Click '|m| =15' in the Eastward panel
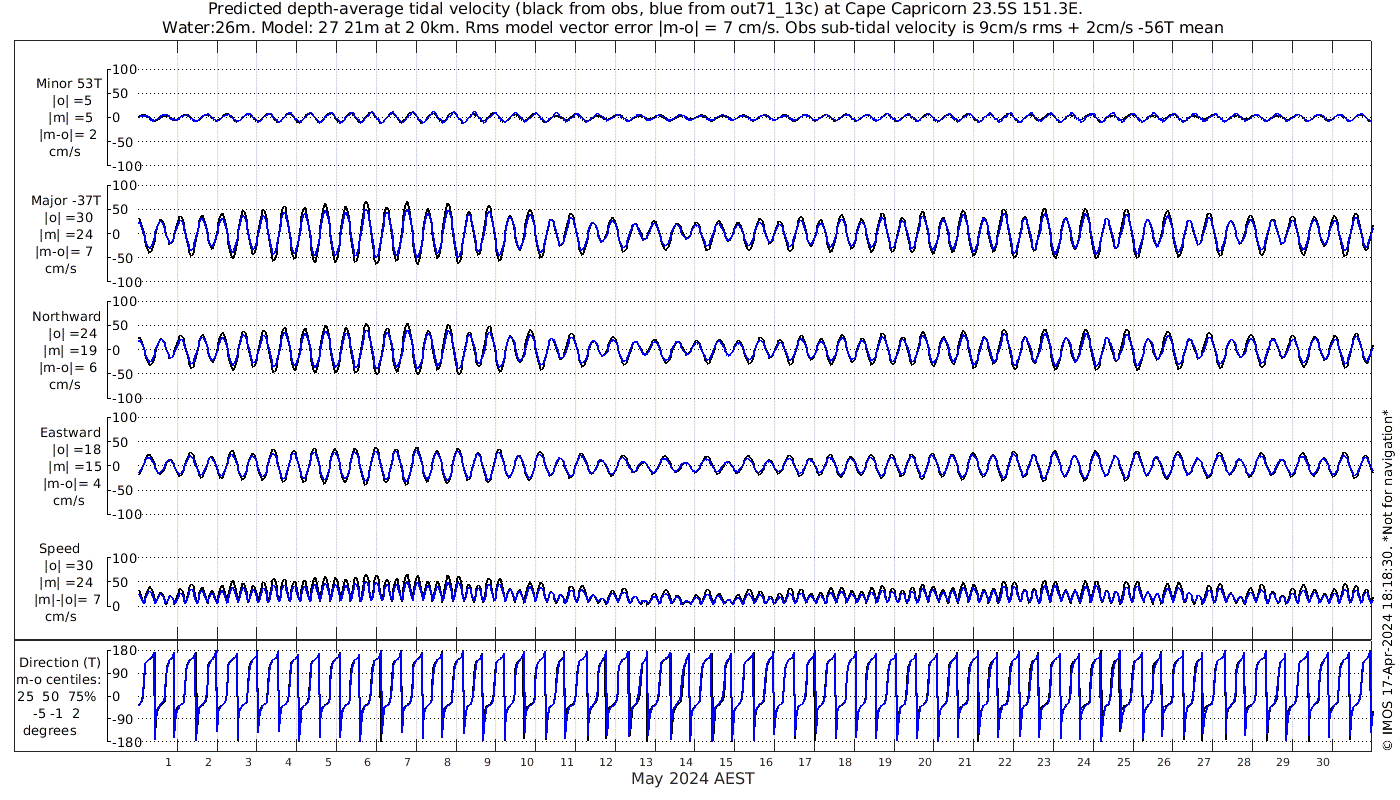 click(75, 467)
